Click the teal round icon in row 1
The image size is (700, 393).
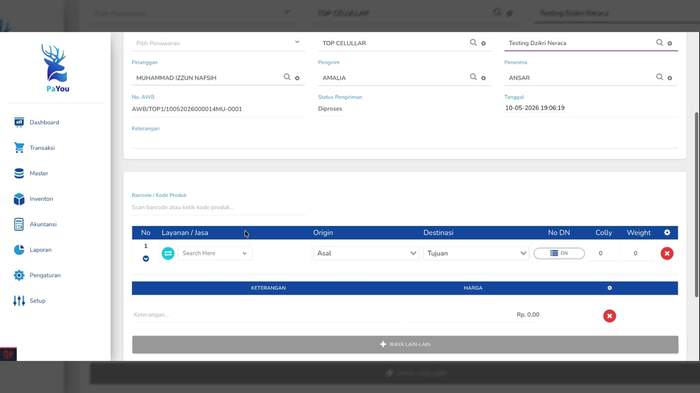pyautogui.click(x=168, y=253)
